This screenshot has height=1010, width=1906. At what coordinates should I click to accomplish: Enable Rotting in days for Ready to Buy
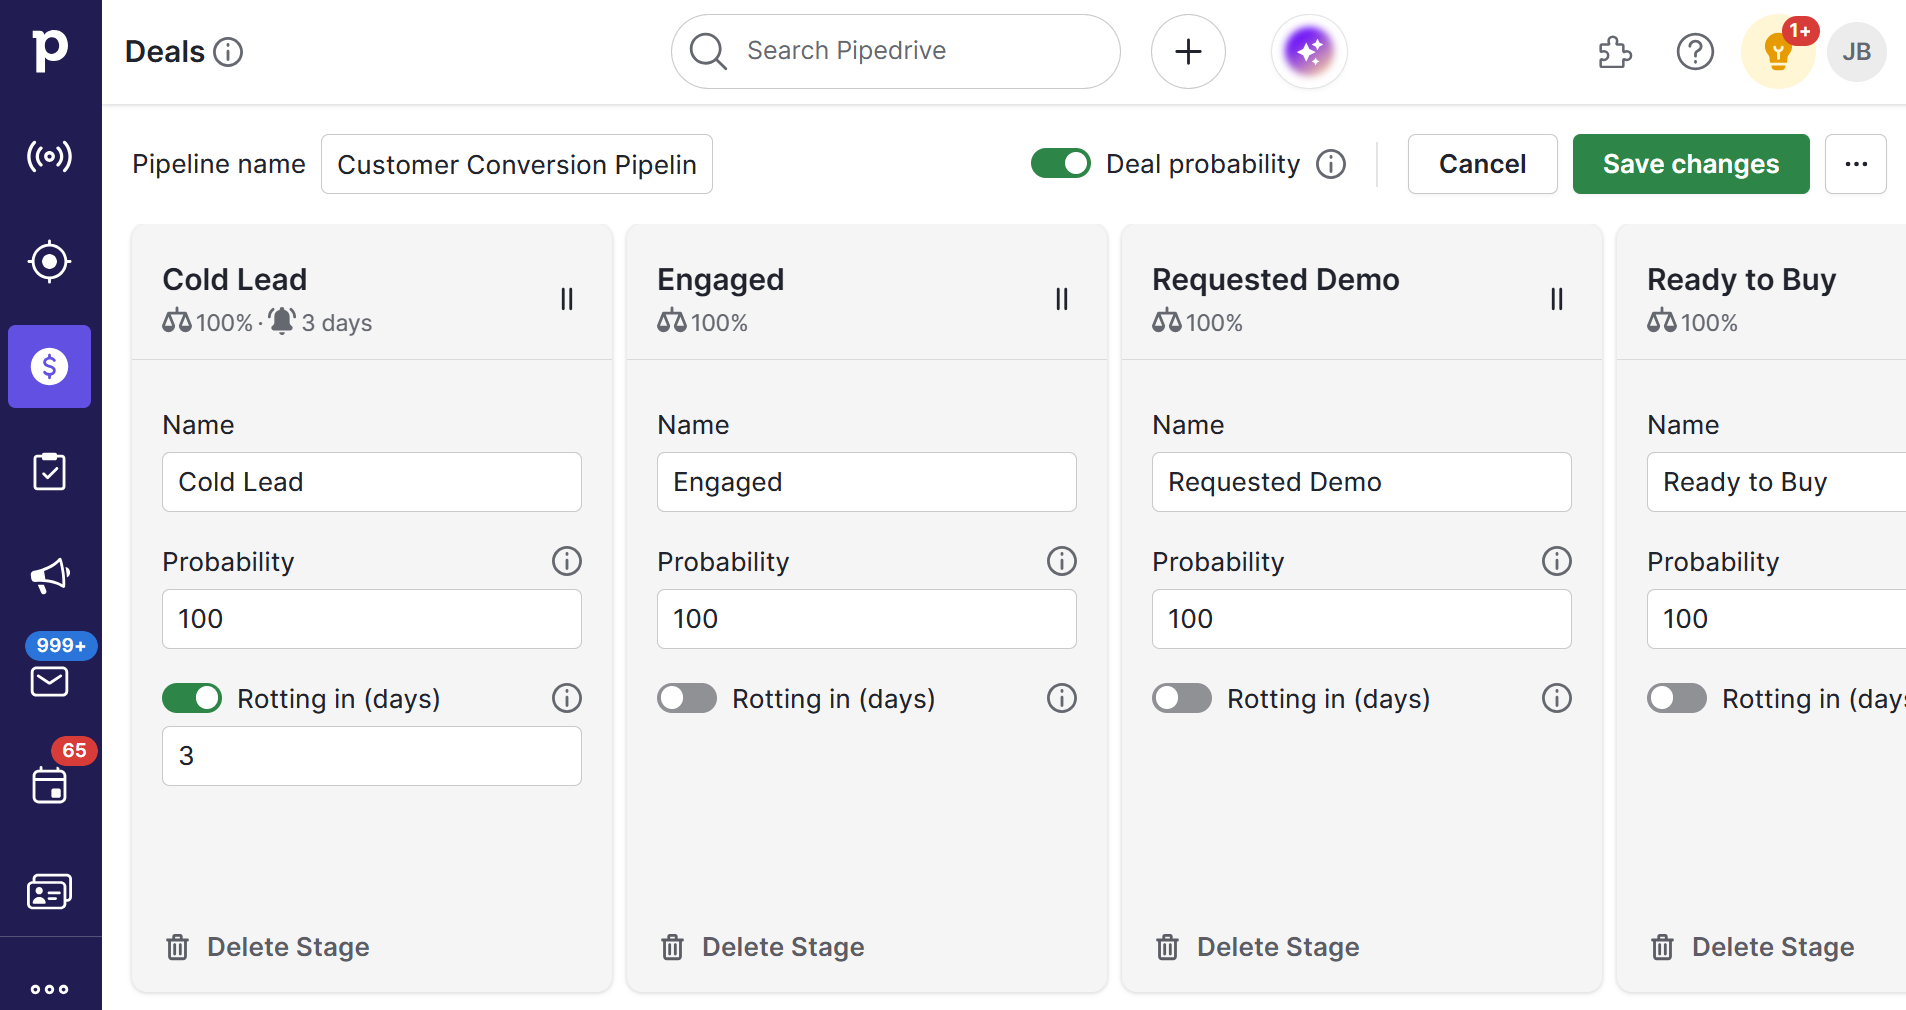click(1677, 698)
